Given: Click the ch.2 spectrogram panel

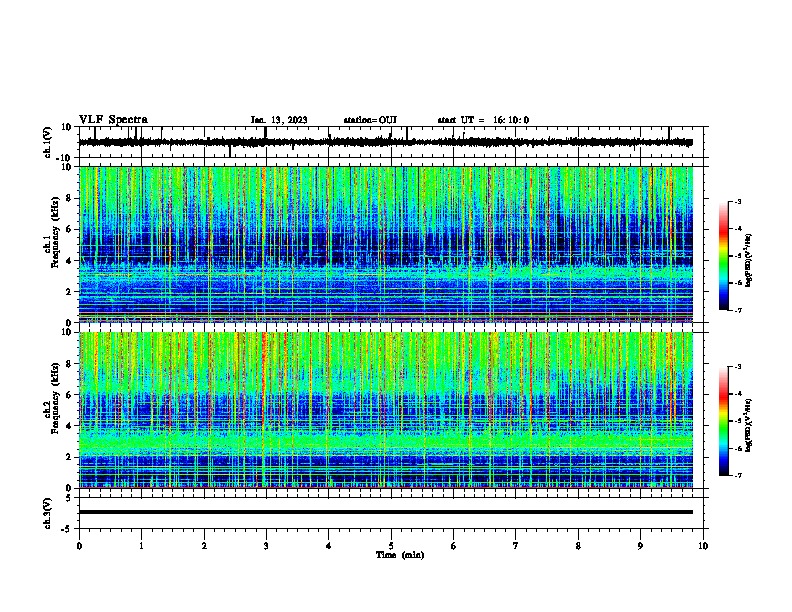Looking at the screenshot, I should coord(385,410).
